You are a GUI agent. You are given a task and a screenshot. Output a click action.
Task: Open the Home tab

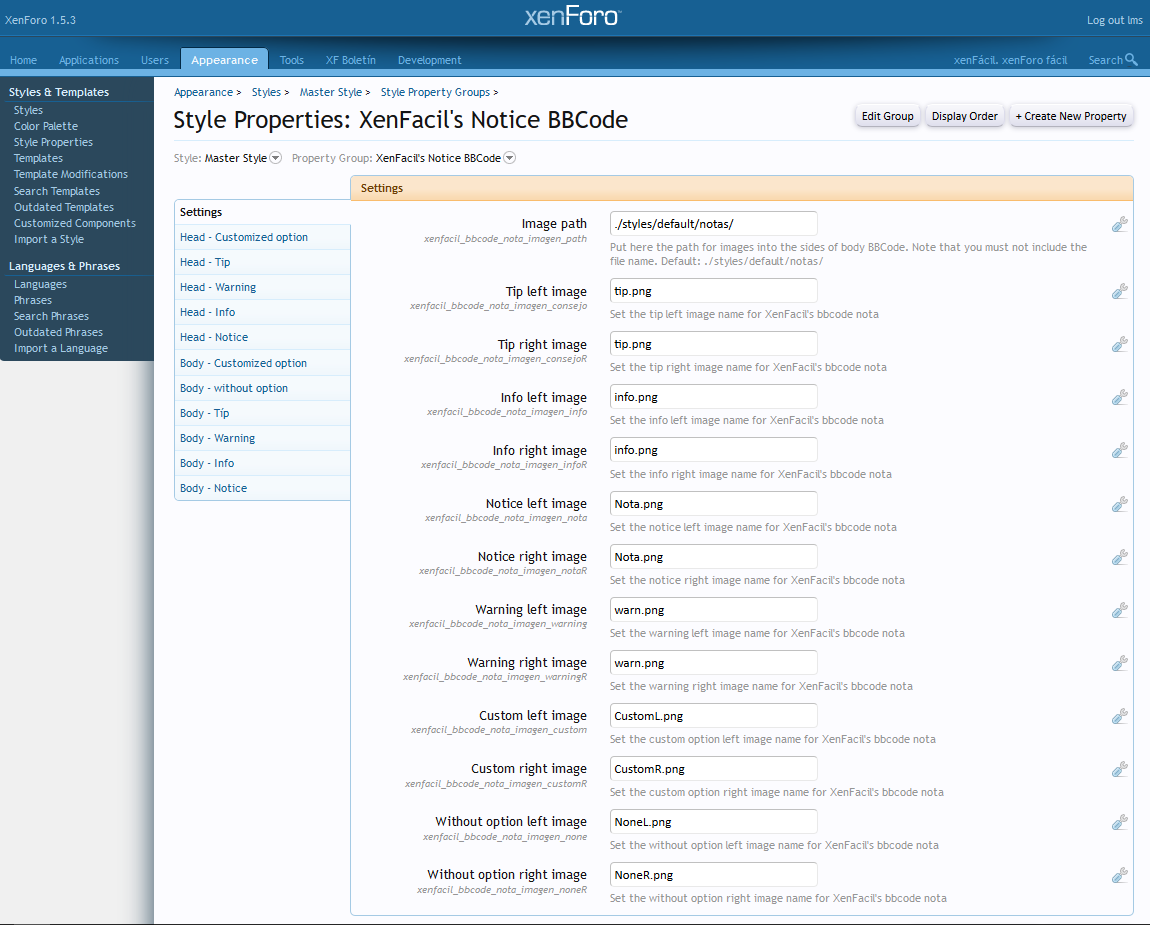[x=23, y=60]
